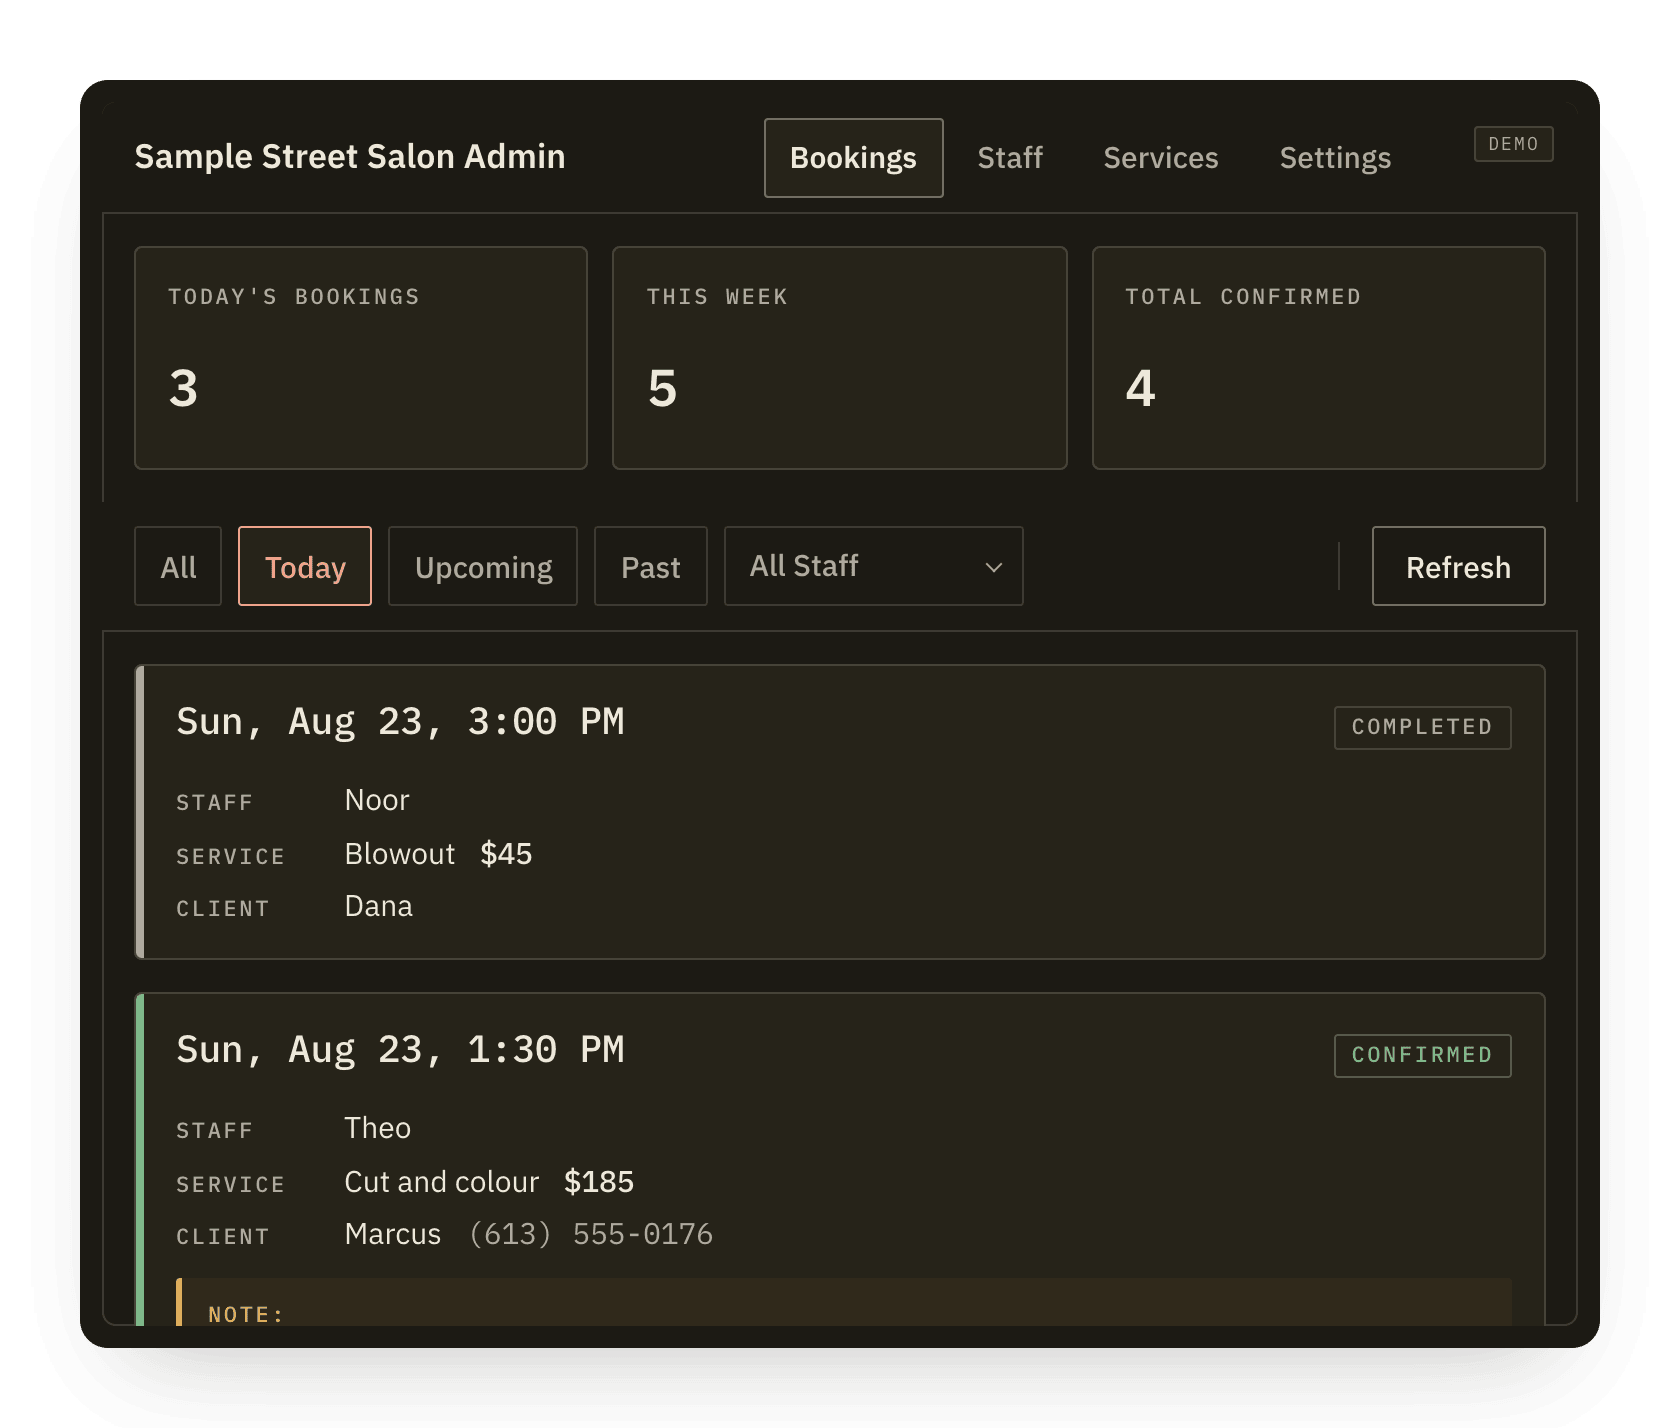Viewport: 1680px width, 1428px height.
Task: Go to the Services tab
Action: pos(1161,158)
